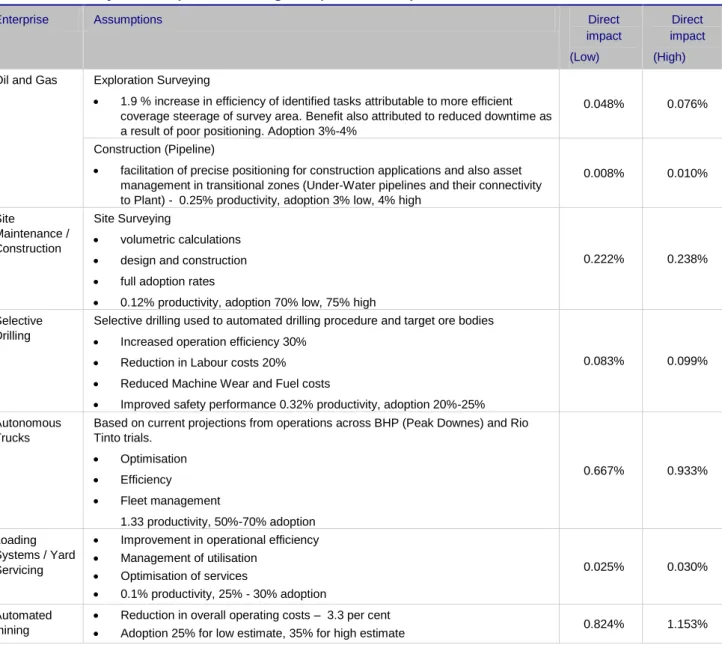
Task: Select the 0.083% low impact value
Action: click(604, 361)
